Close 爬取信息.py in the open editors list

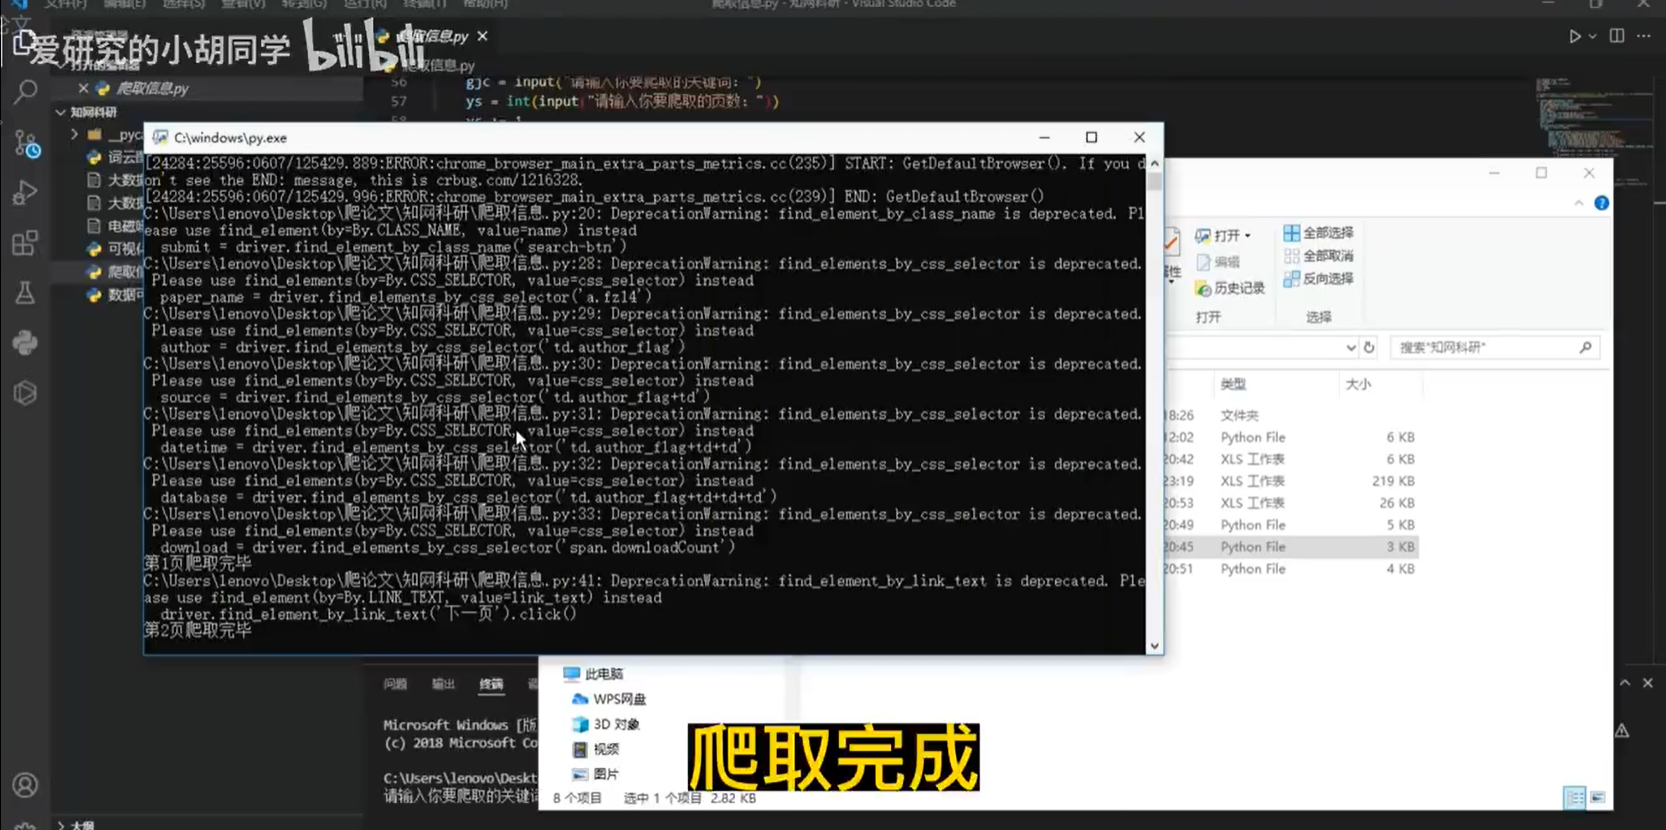tap(84, 88)
